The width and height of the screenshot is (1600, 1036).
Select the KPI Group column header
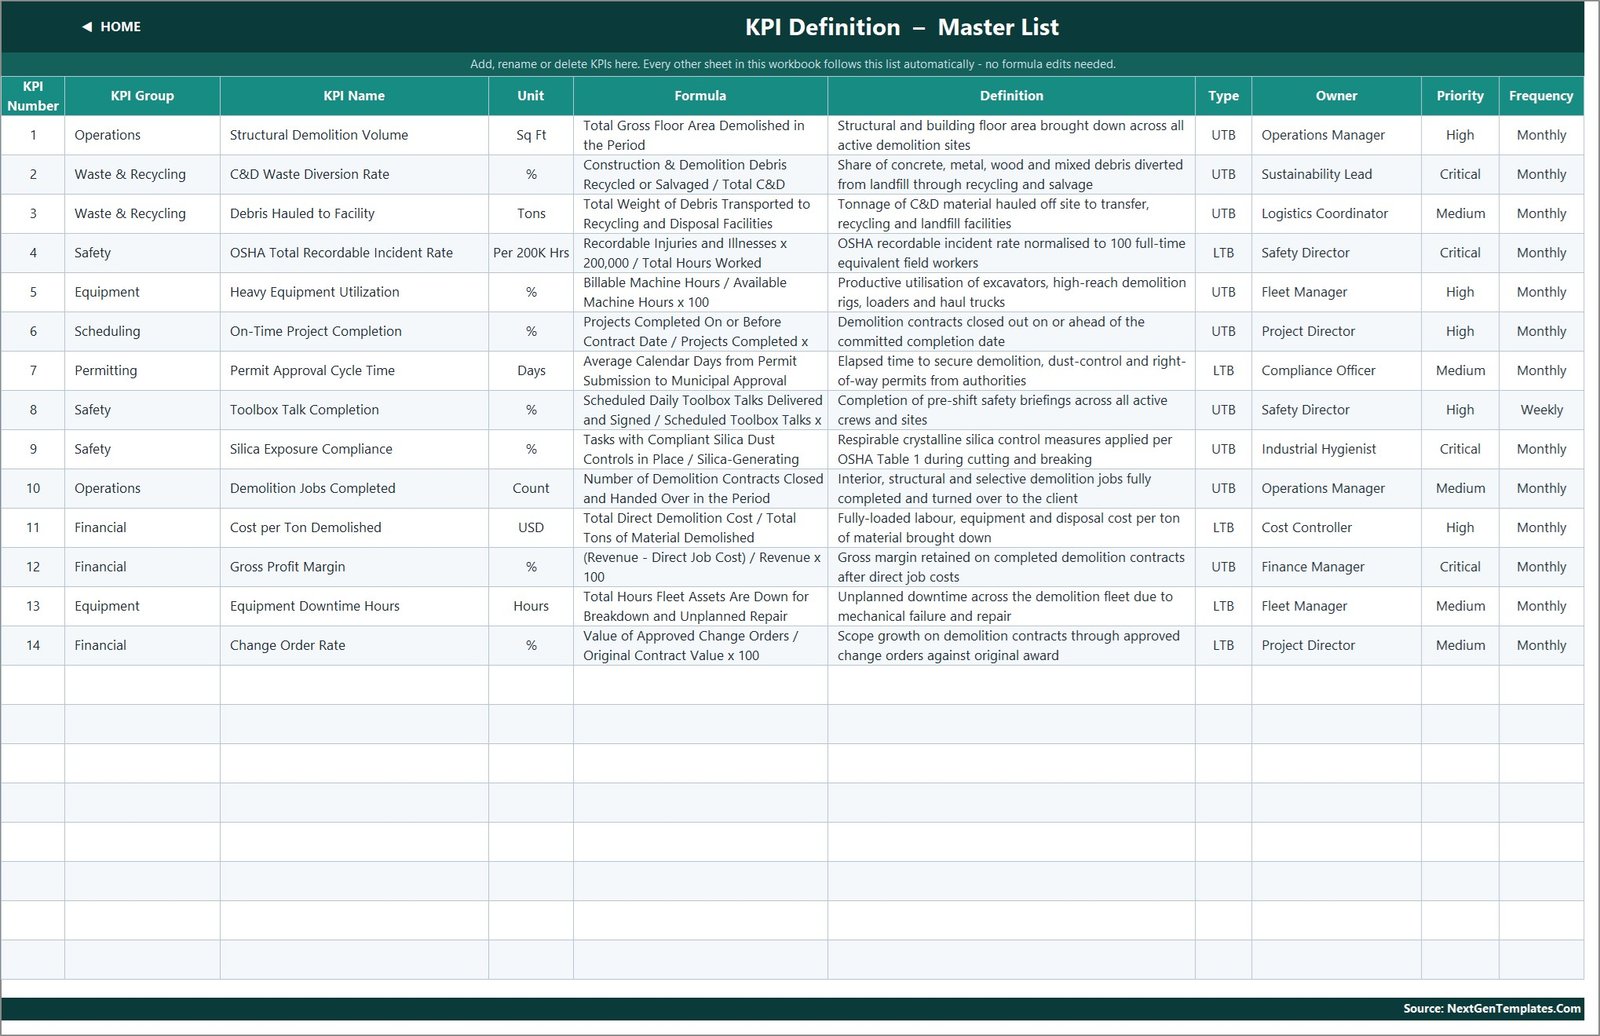click(142, 96)
